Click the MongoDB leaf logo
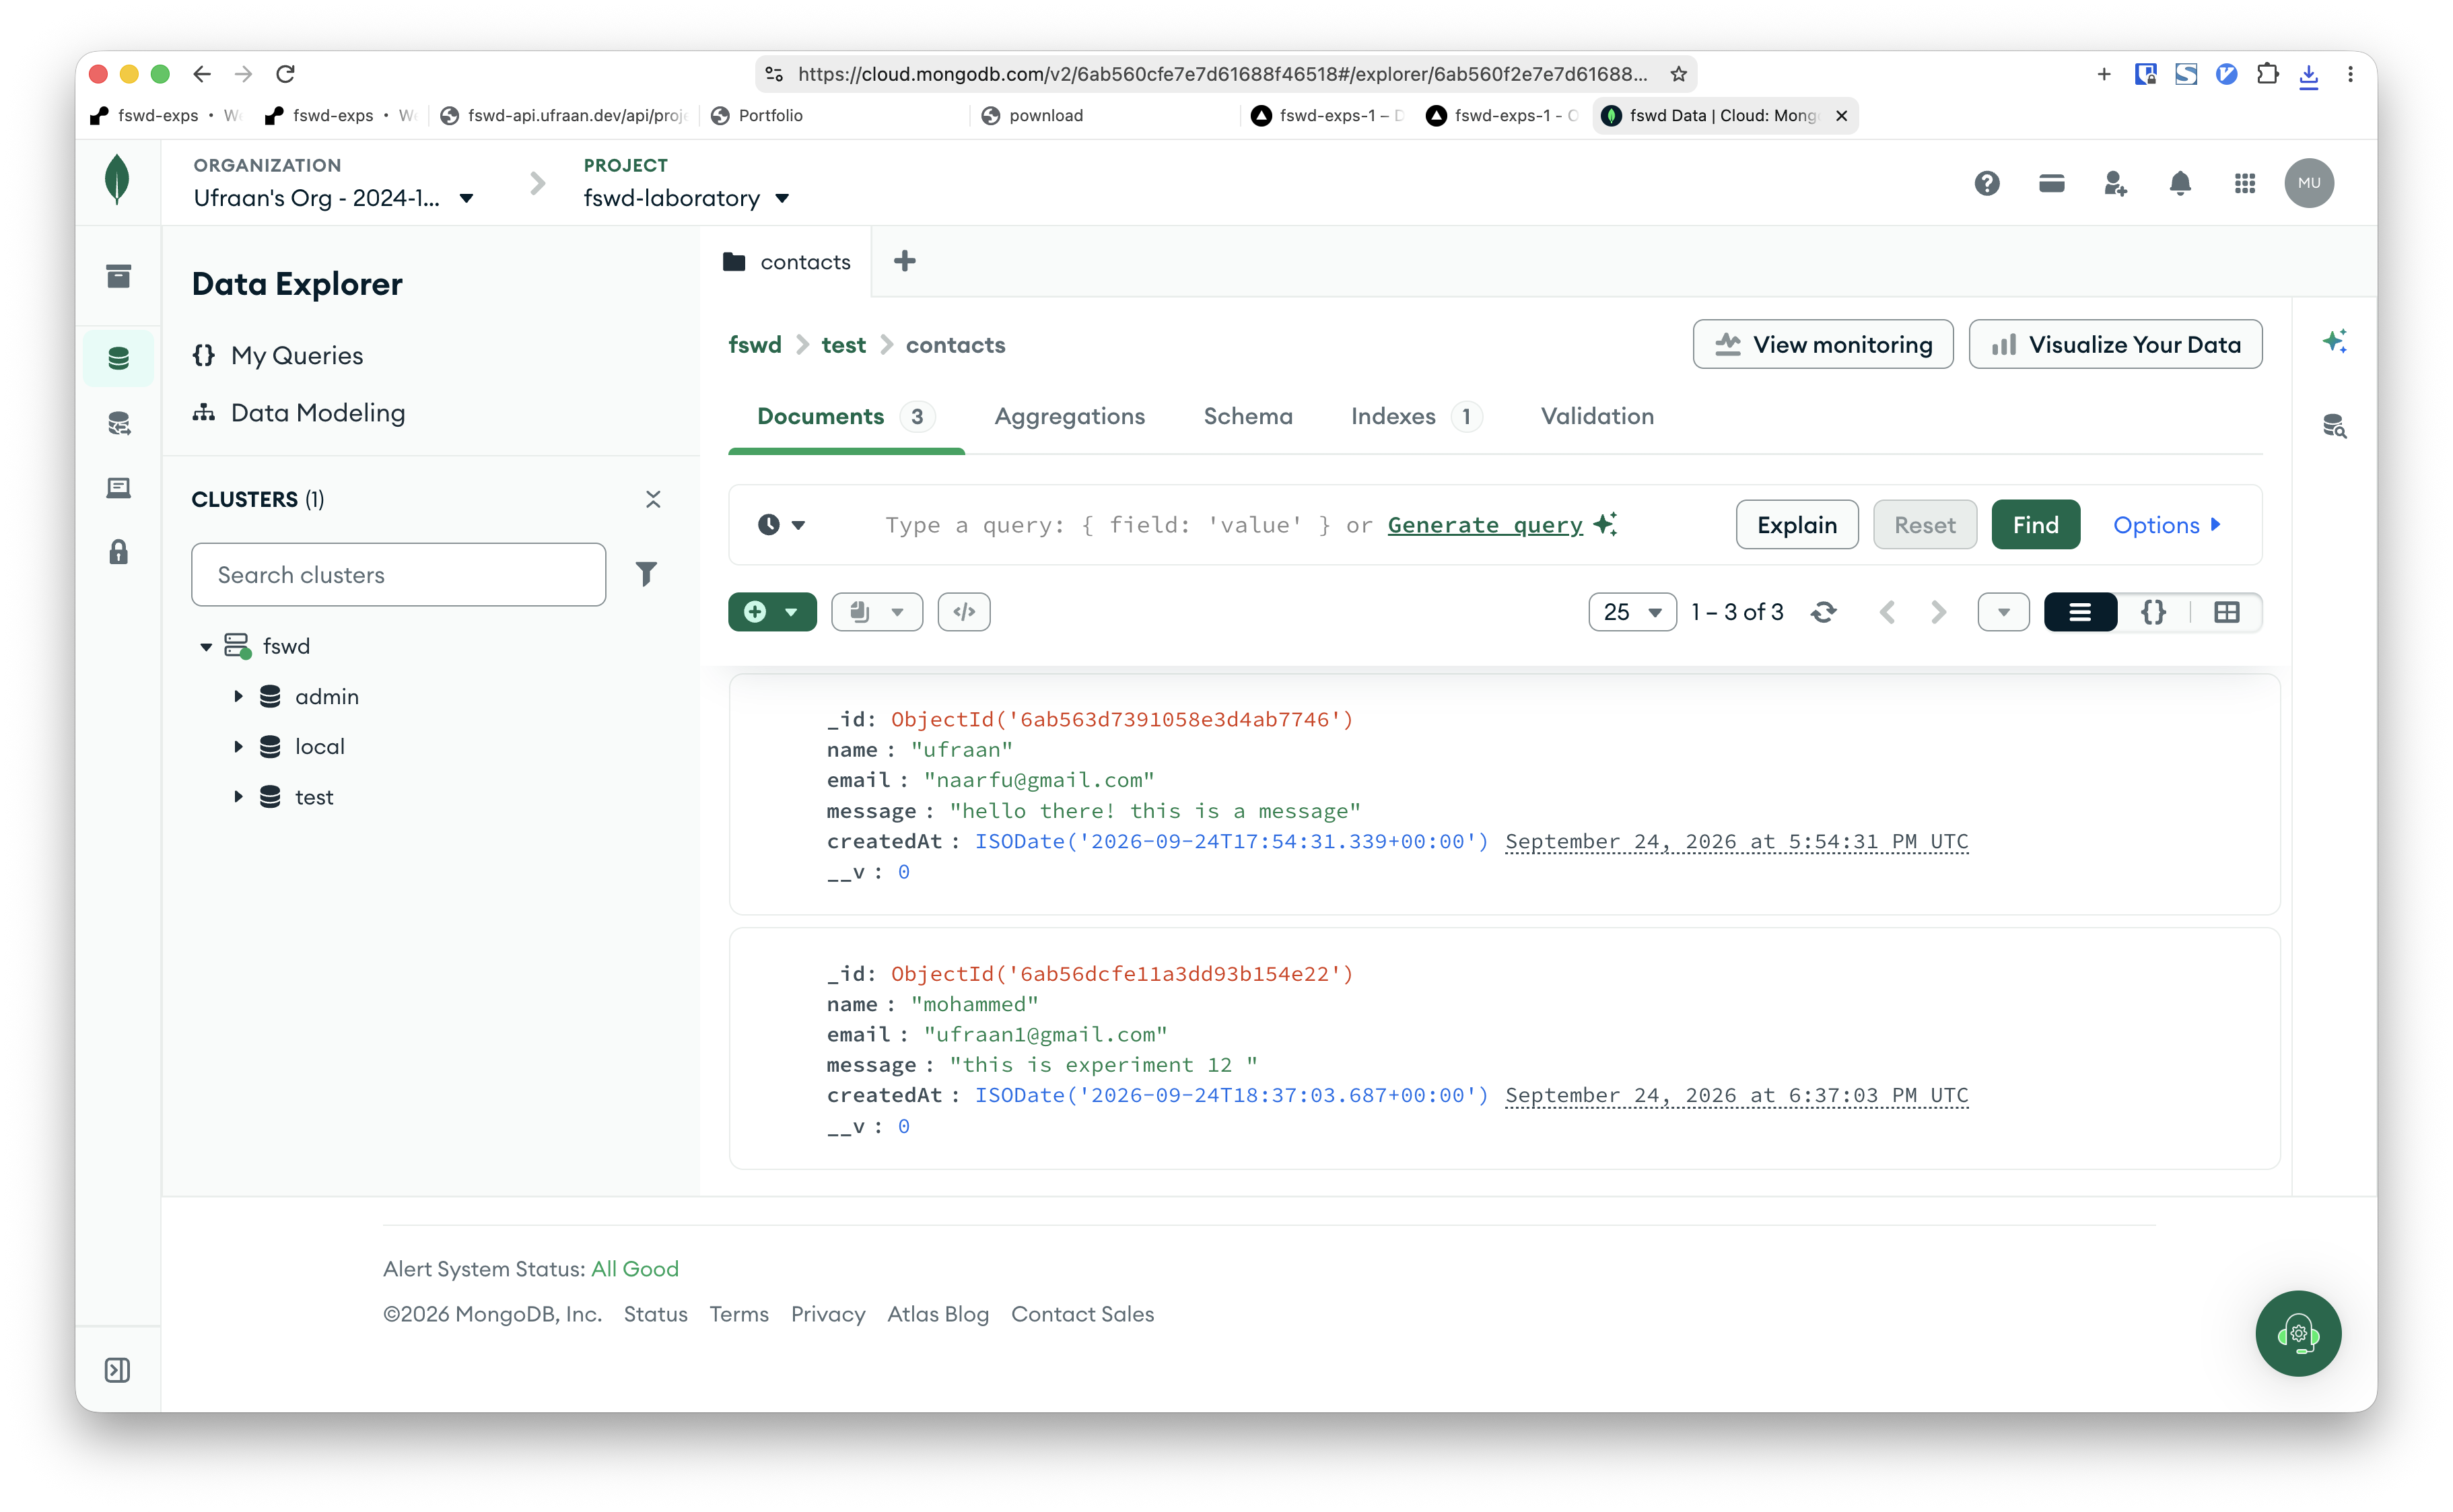The height and width of the screenshot is (1512, 2453). pos(117,181)
